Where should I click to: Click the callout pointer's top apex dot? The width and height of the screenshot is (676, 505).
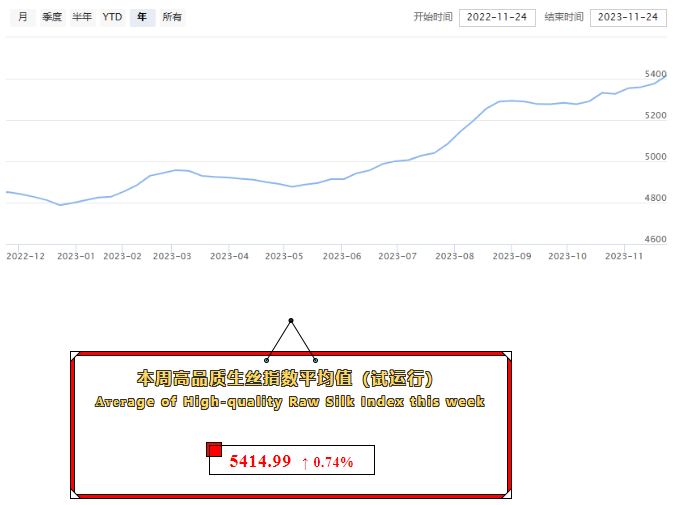291,321
